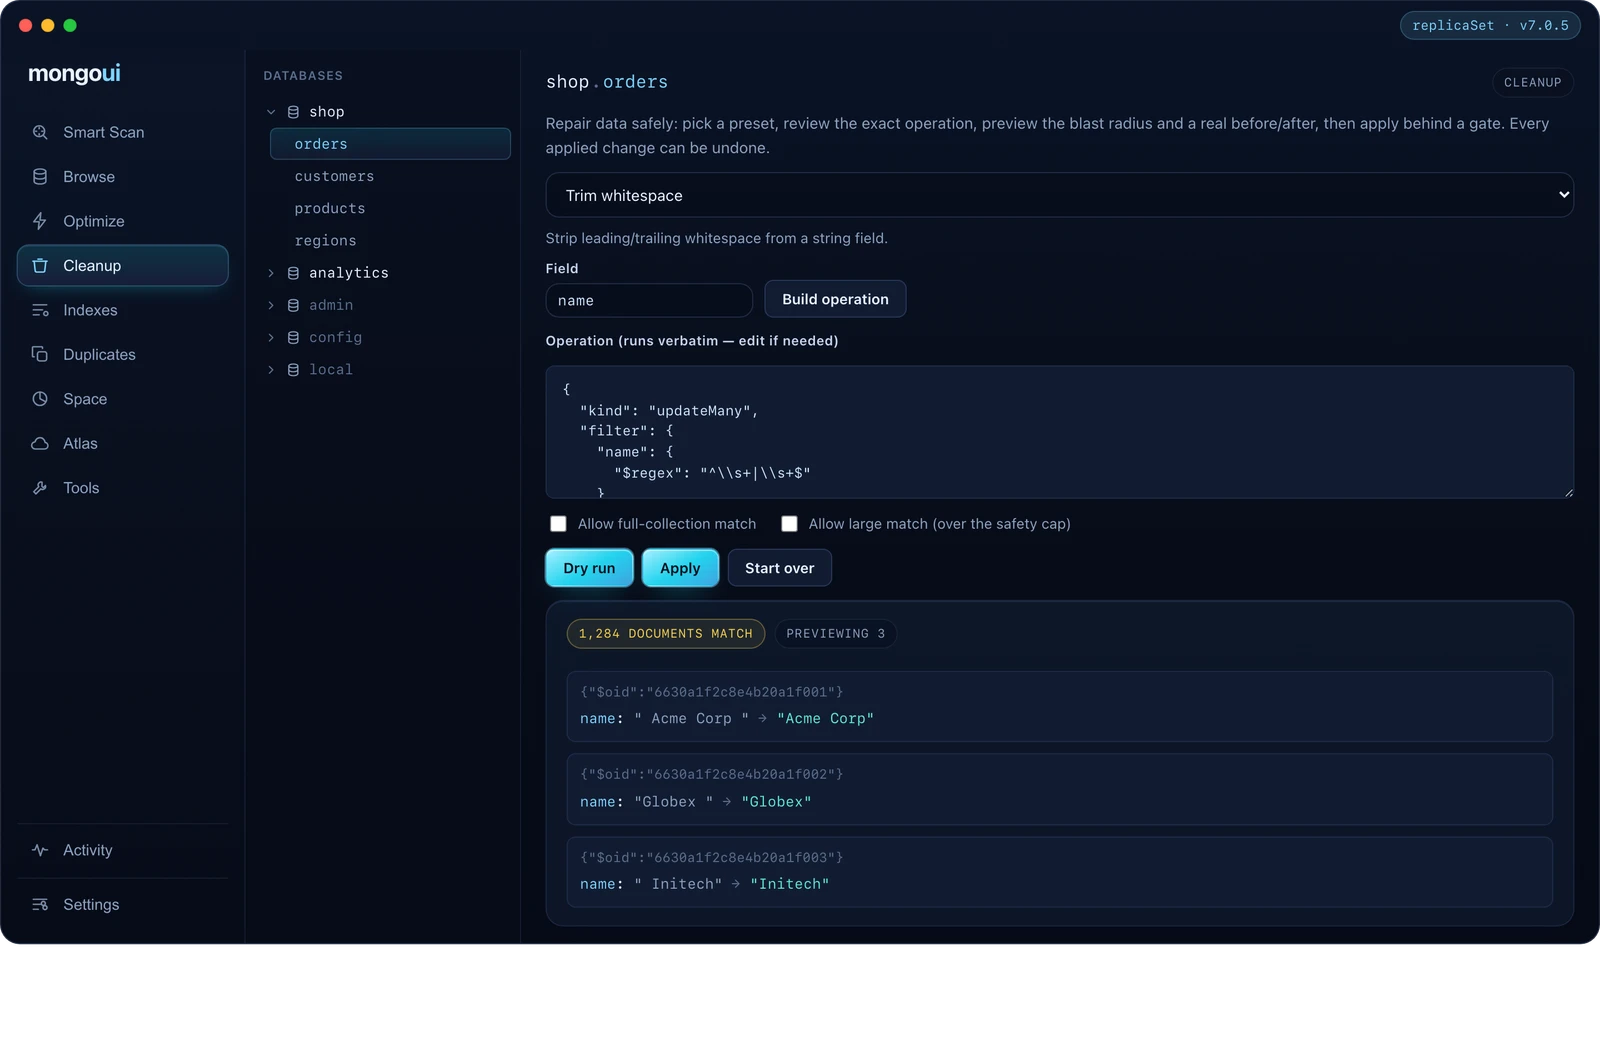Click the Indexes list icon
This screenshot has width=1600, height=1053.
coord(40,310)
